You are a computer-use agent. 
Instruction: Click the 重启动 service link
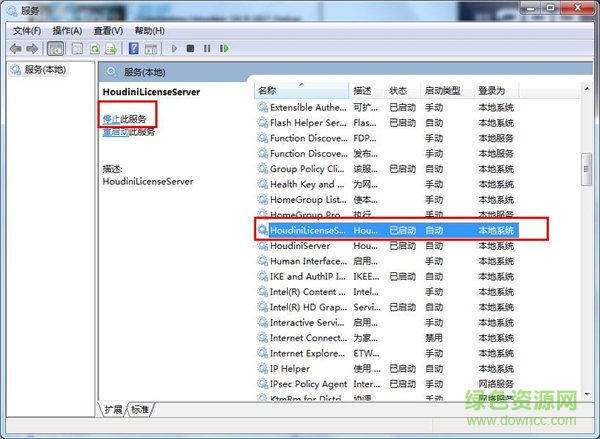coord(115,132)
